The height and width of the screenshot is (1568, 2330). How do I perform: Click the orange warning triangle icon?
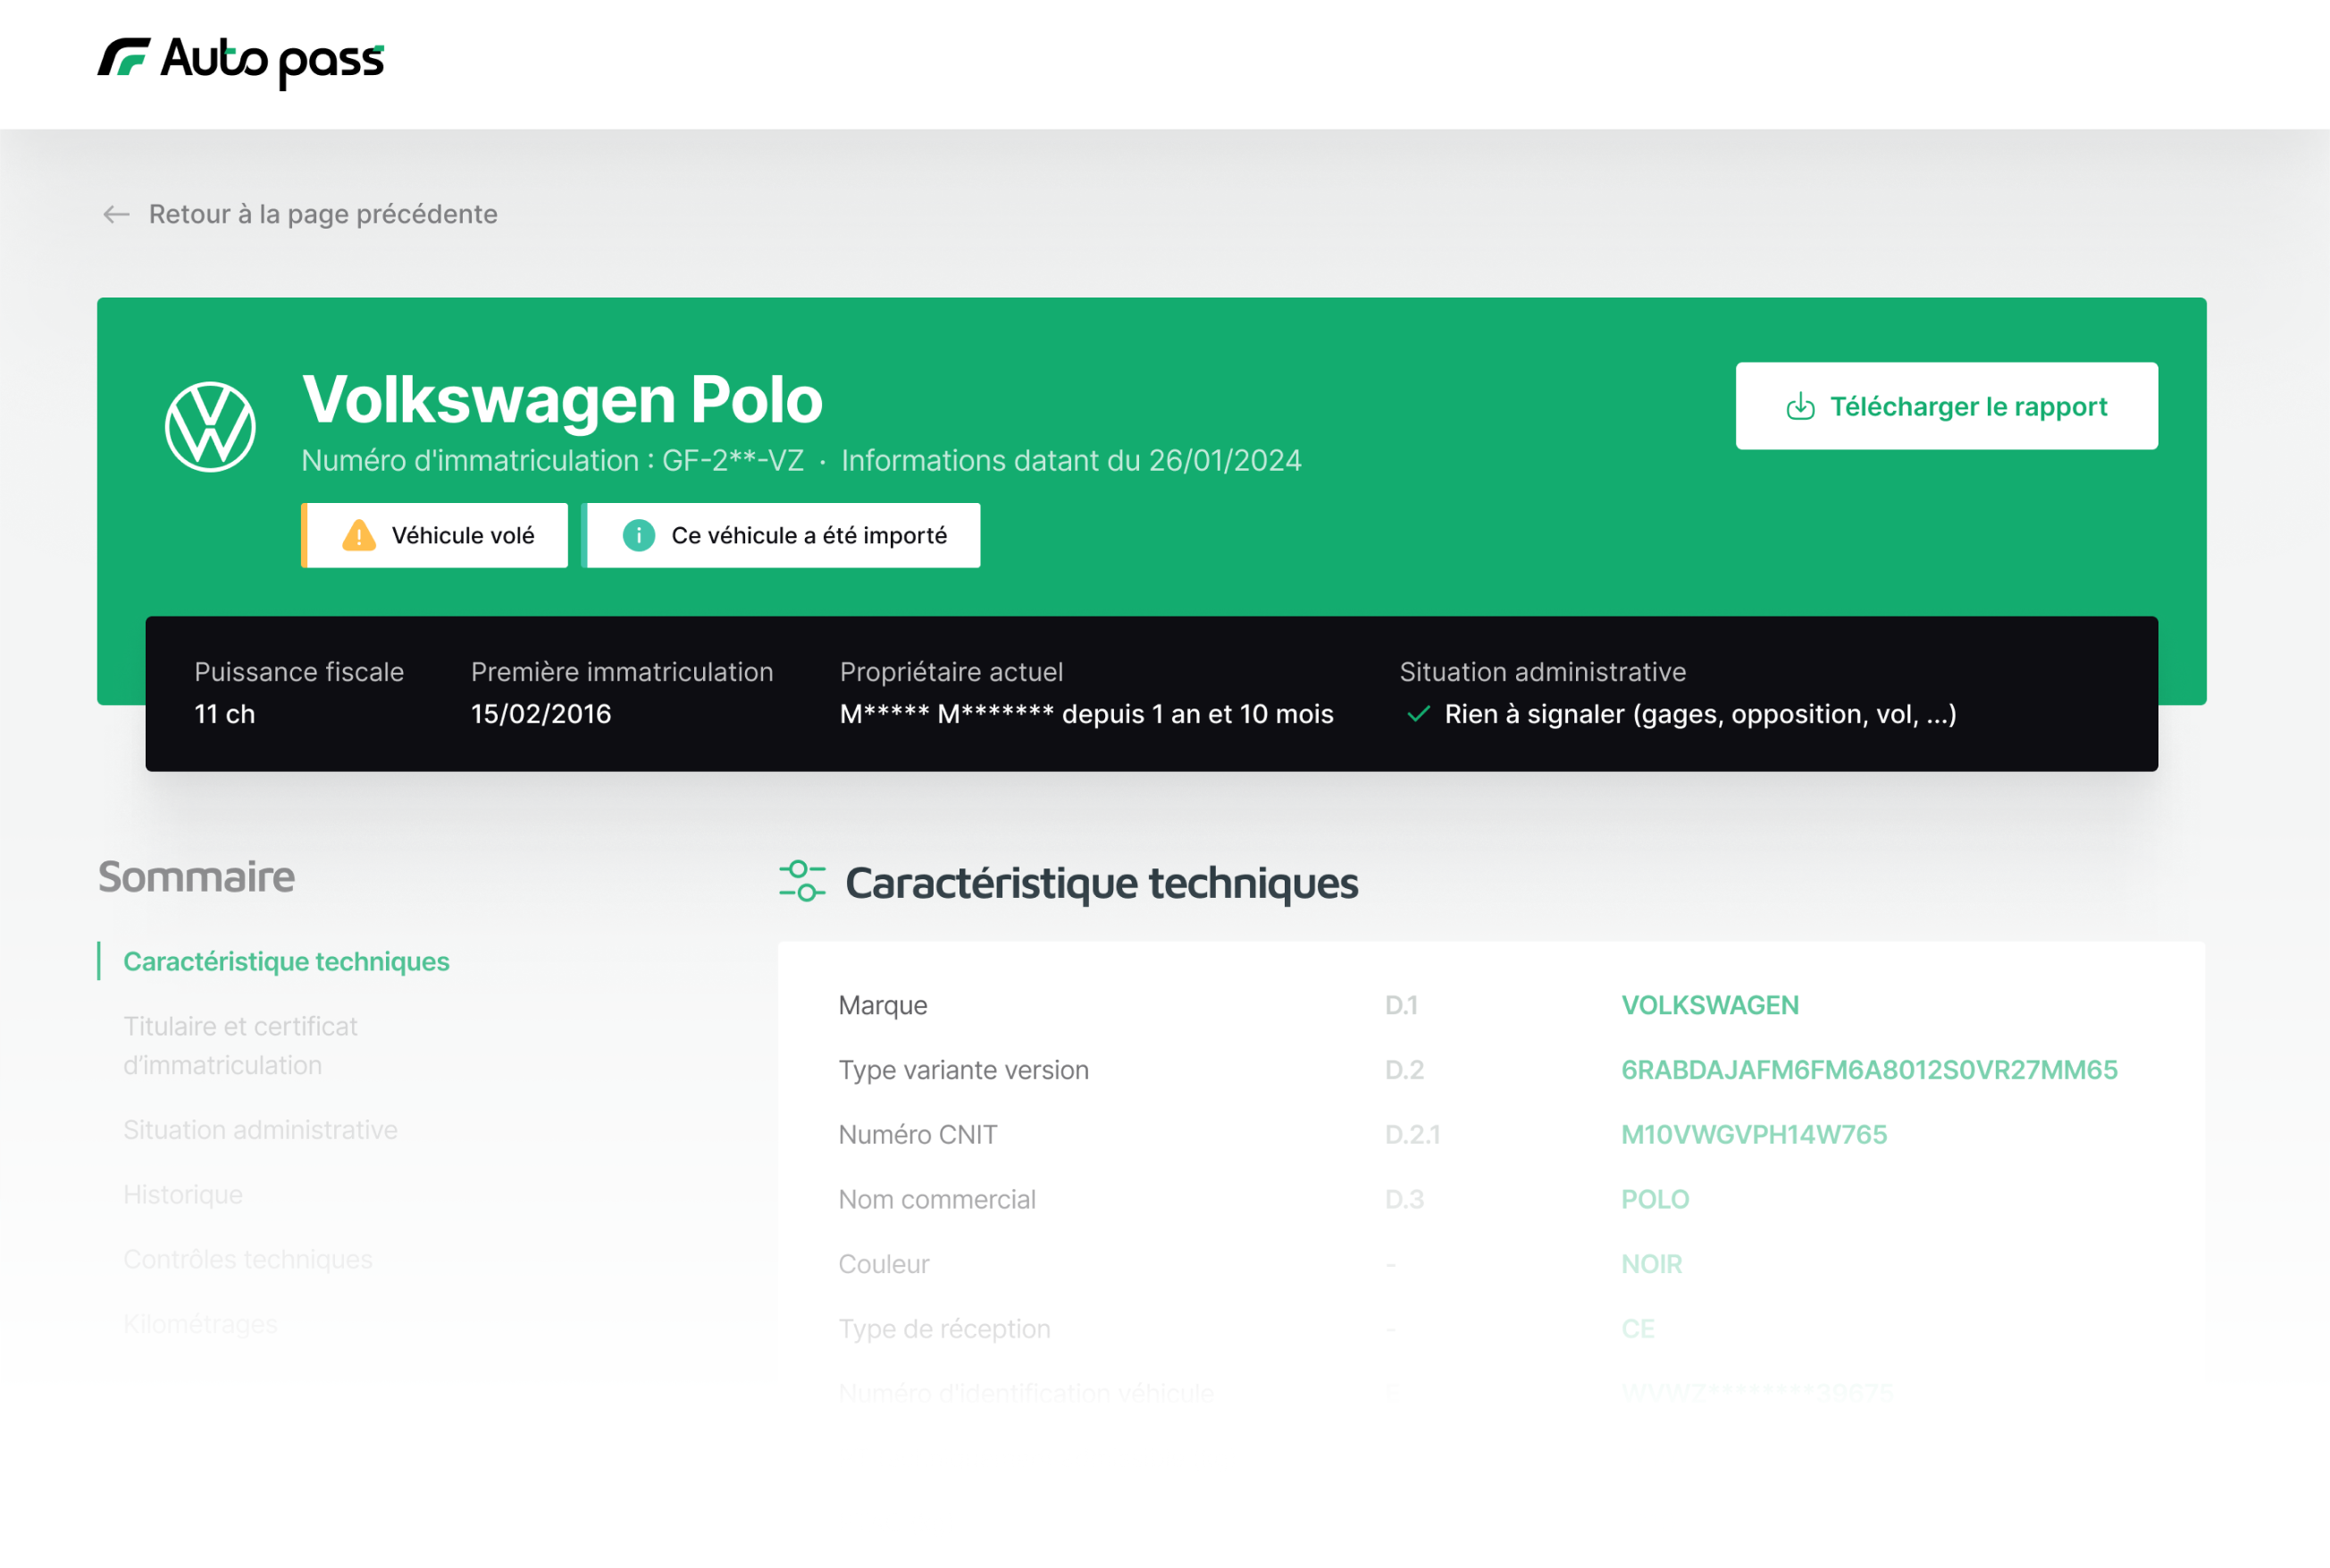(359, 536)
